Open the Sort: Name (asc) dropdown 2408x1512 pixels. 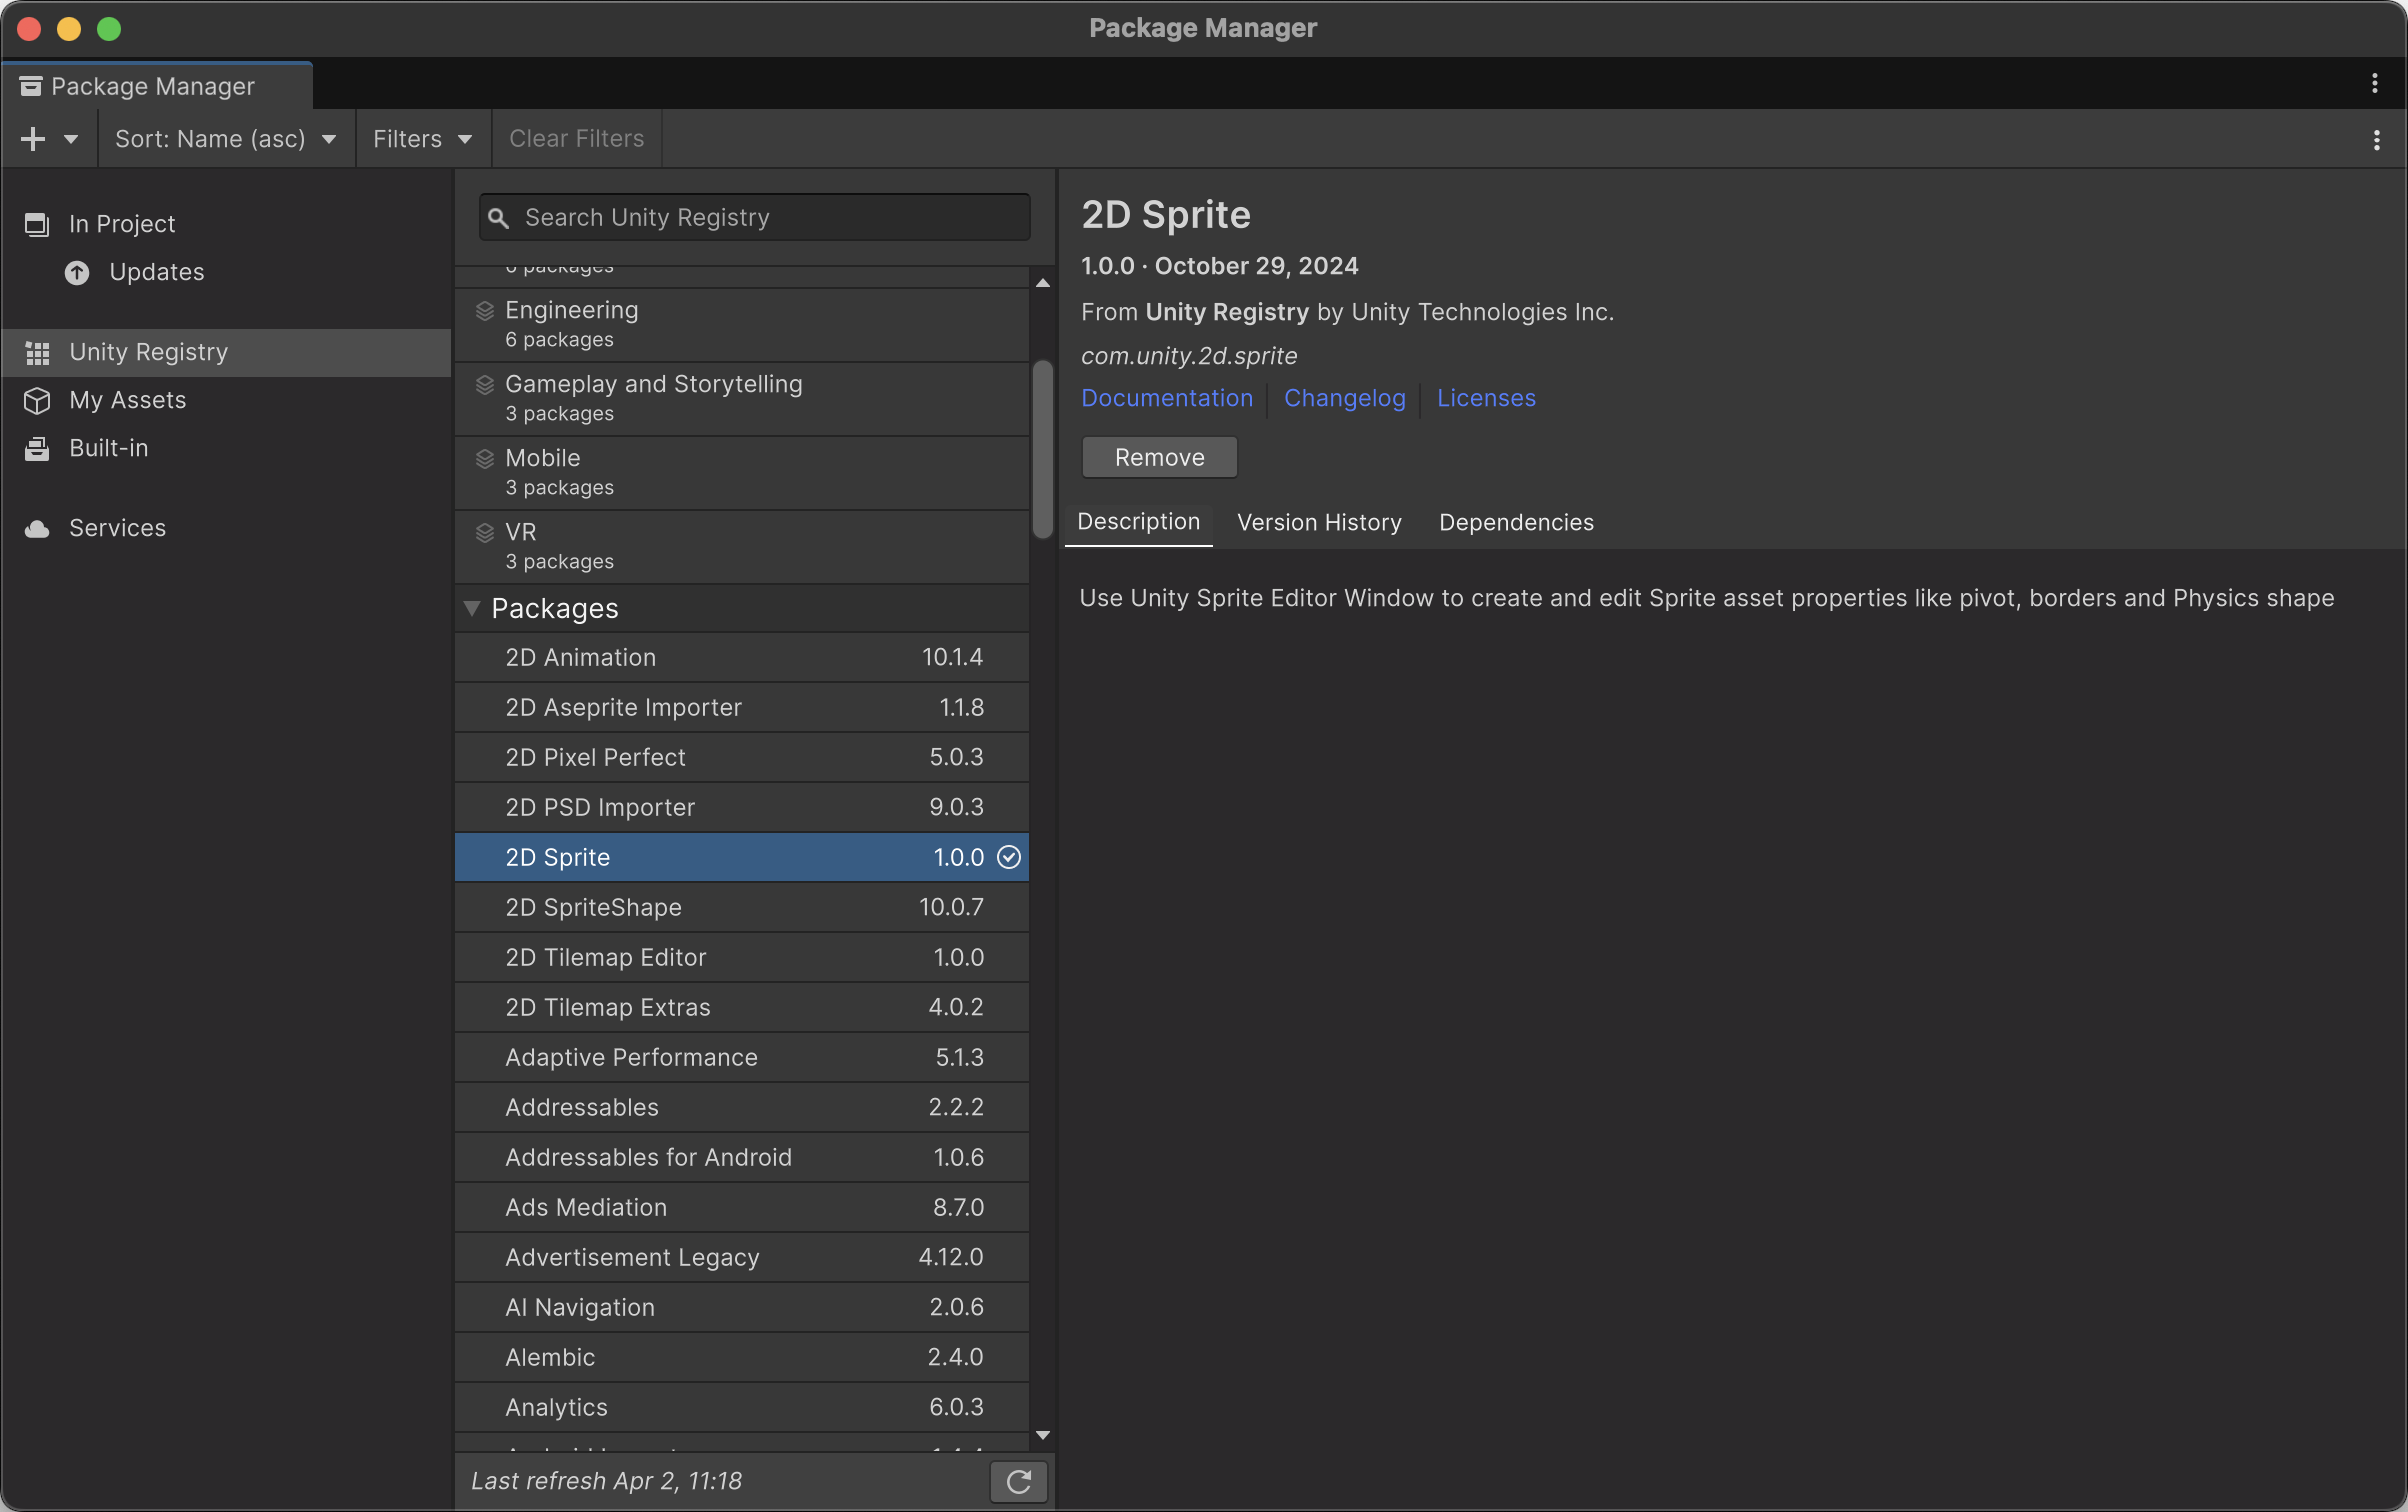point(226,139)
